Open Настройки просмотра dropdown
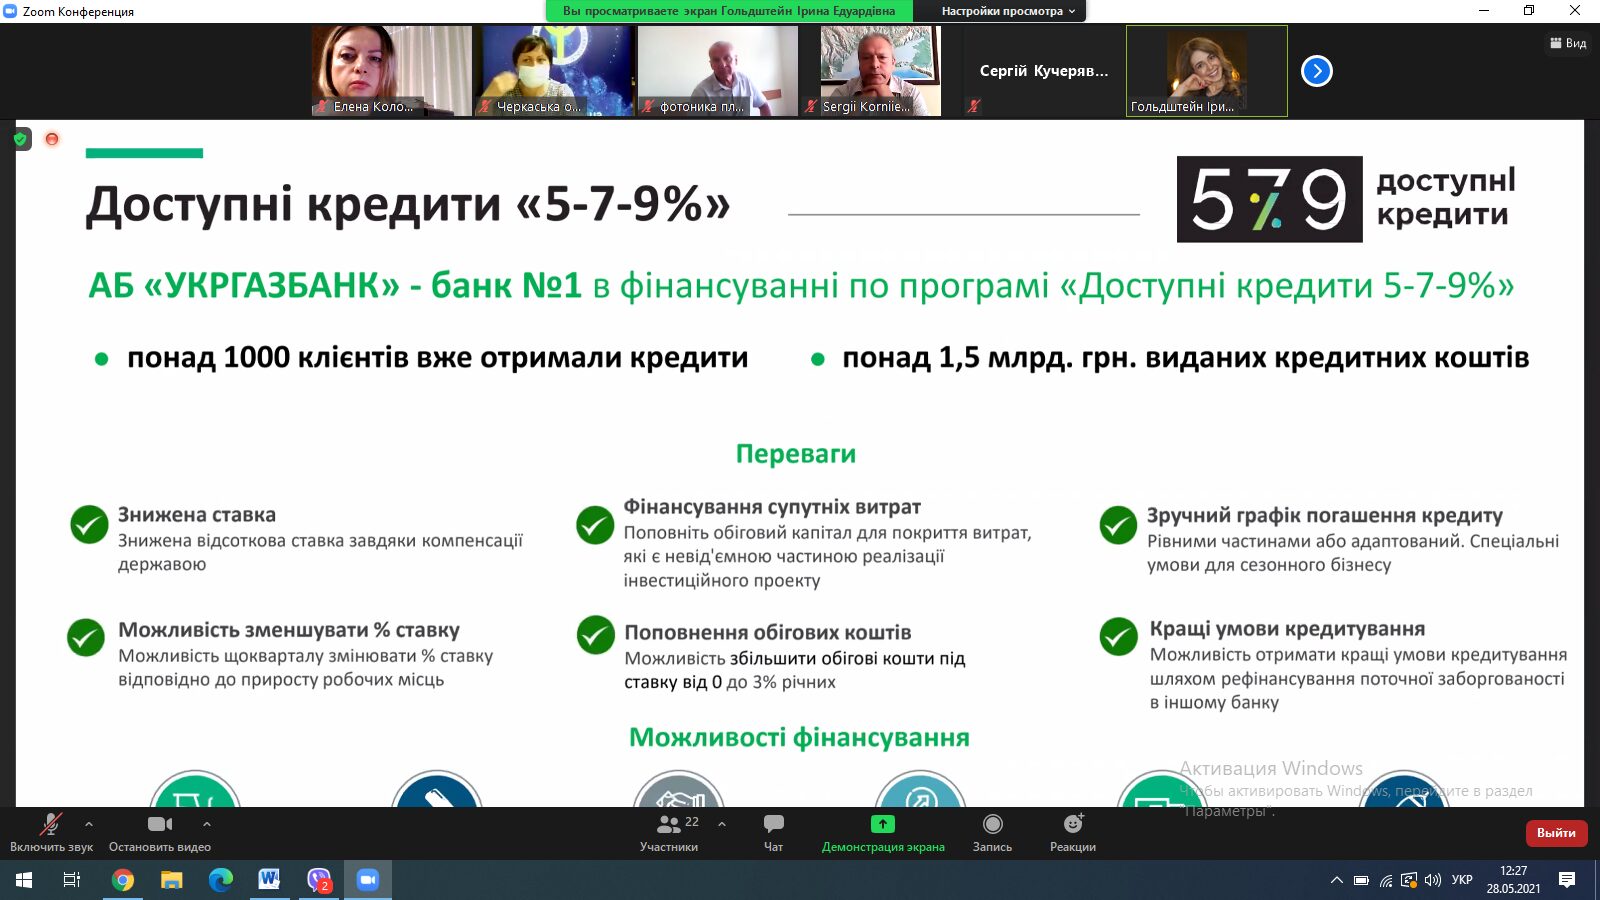Viewport: 1600px width, 900px height. click(x=1008, y=11)
